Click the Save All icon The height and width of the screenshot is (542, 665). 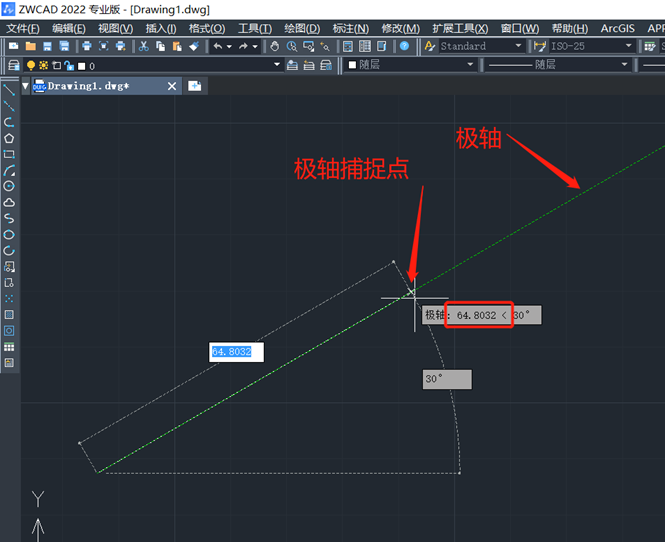tap(64, 46)
